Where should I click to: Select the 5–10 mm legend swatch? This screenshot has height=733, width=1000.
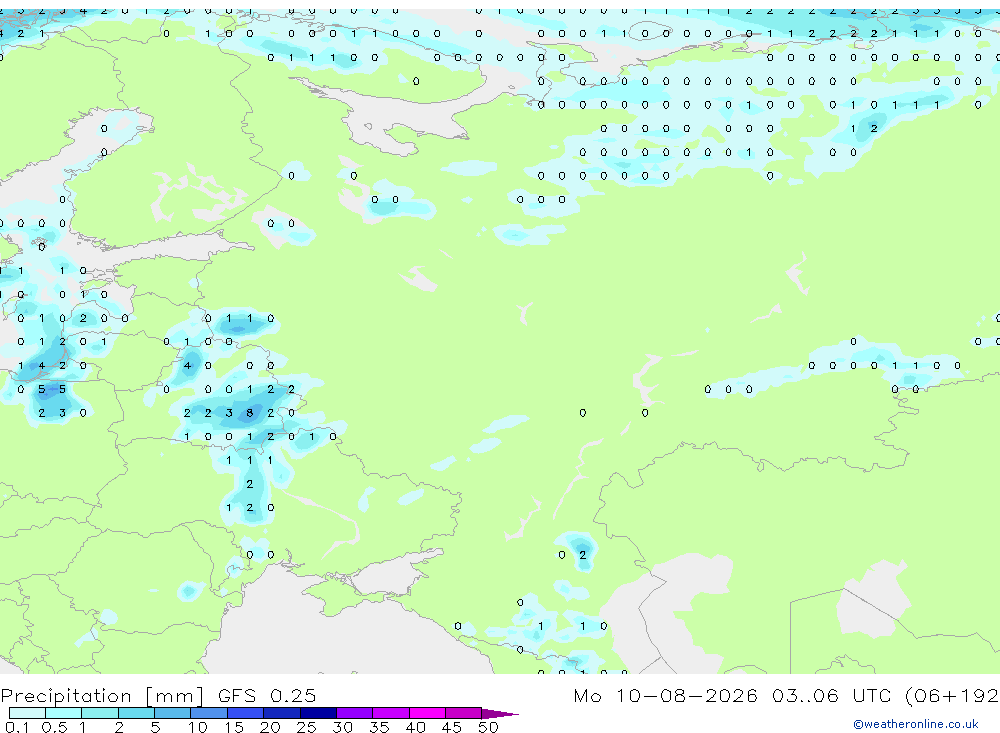point(173,713)
